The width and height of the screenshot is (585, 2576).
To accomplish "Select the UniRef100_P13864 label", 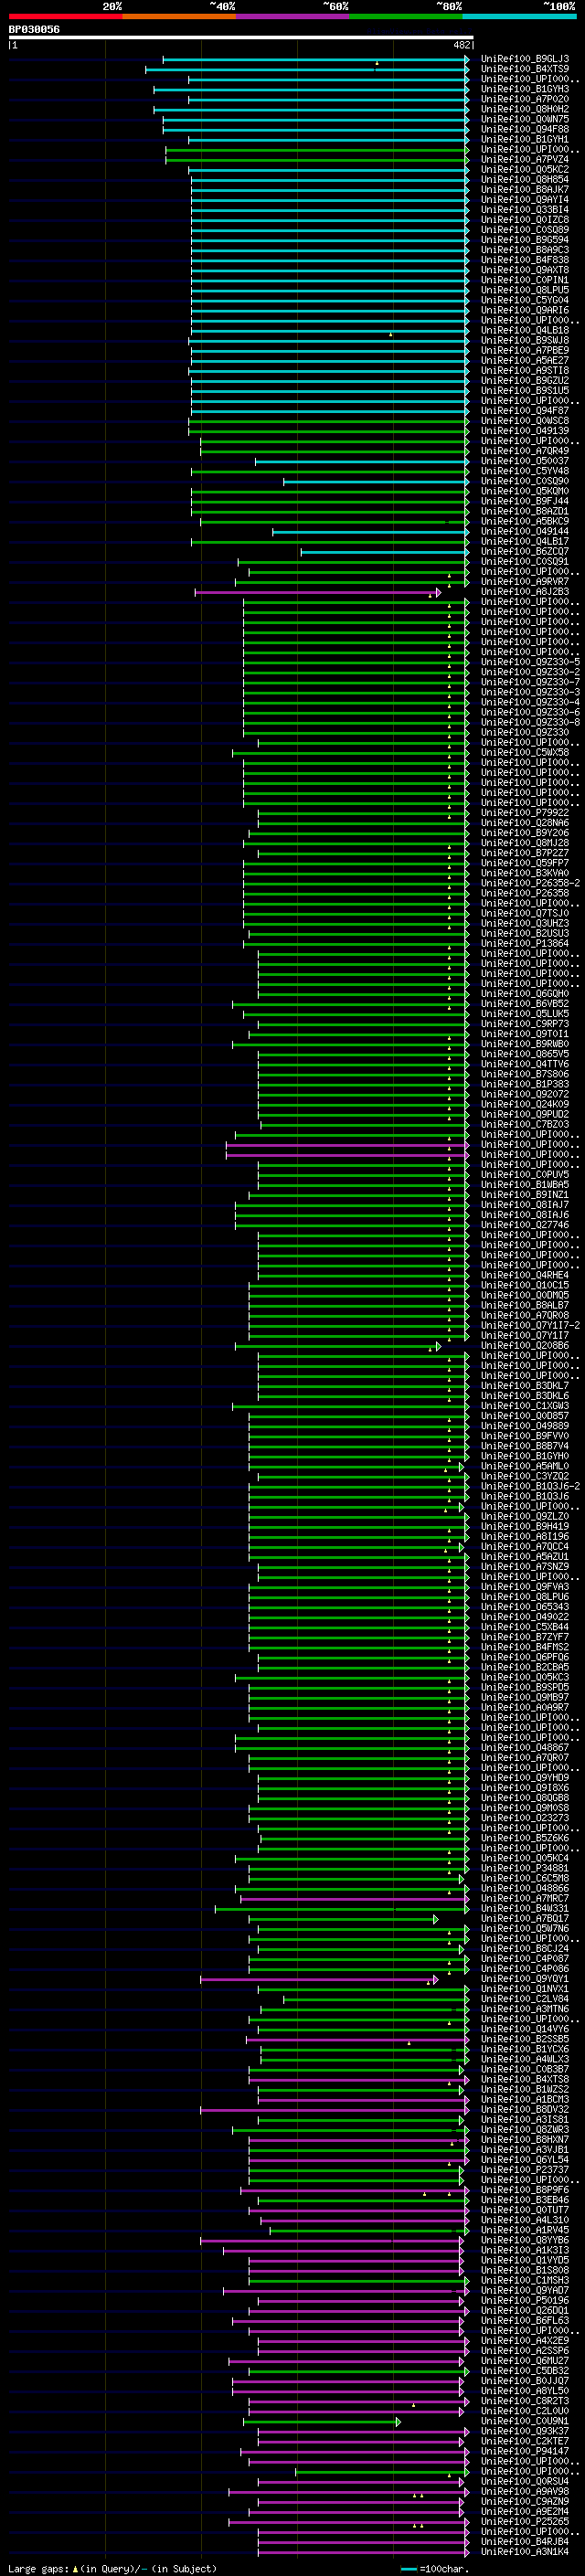I will point(524,944).
